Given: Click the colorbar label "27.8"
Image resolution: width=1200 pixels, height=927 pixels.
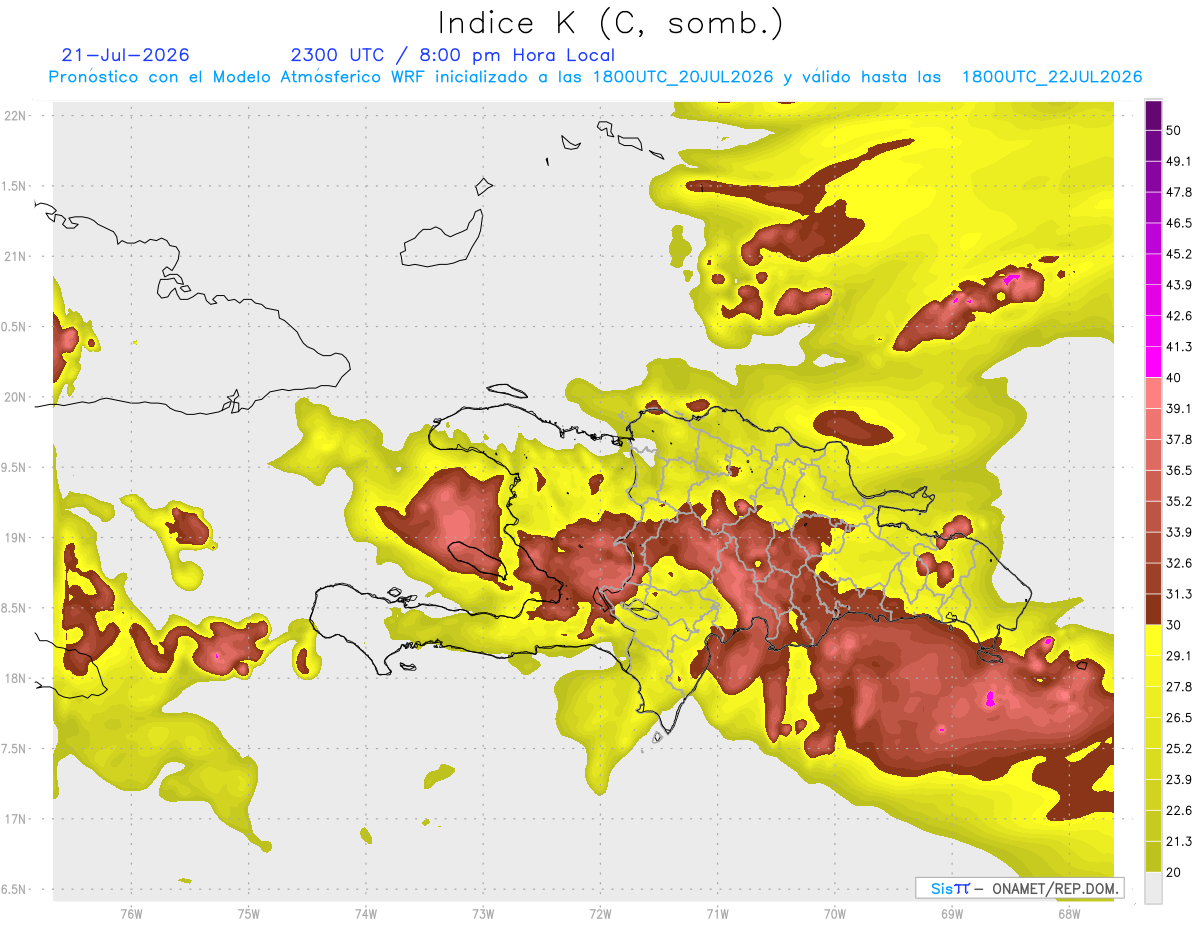Looking at the screenshot, I should pos(1179,687).
